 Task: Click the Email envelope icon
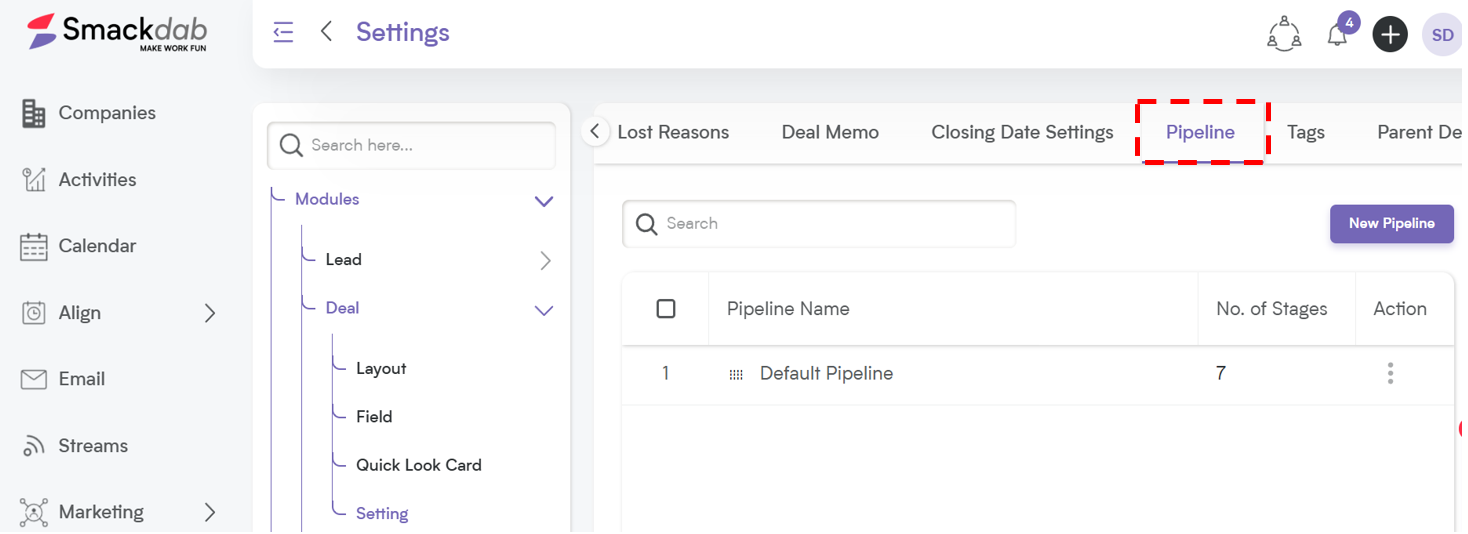pos(34,379)
